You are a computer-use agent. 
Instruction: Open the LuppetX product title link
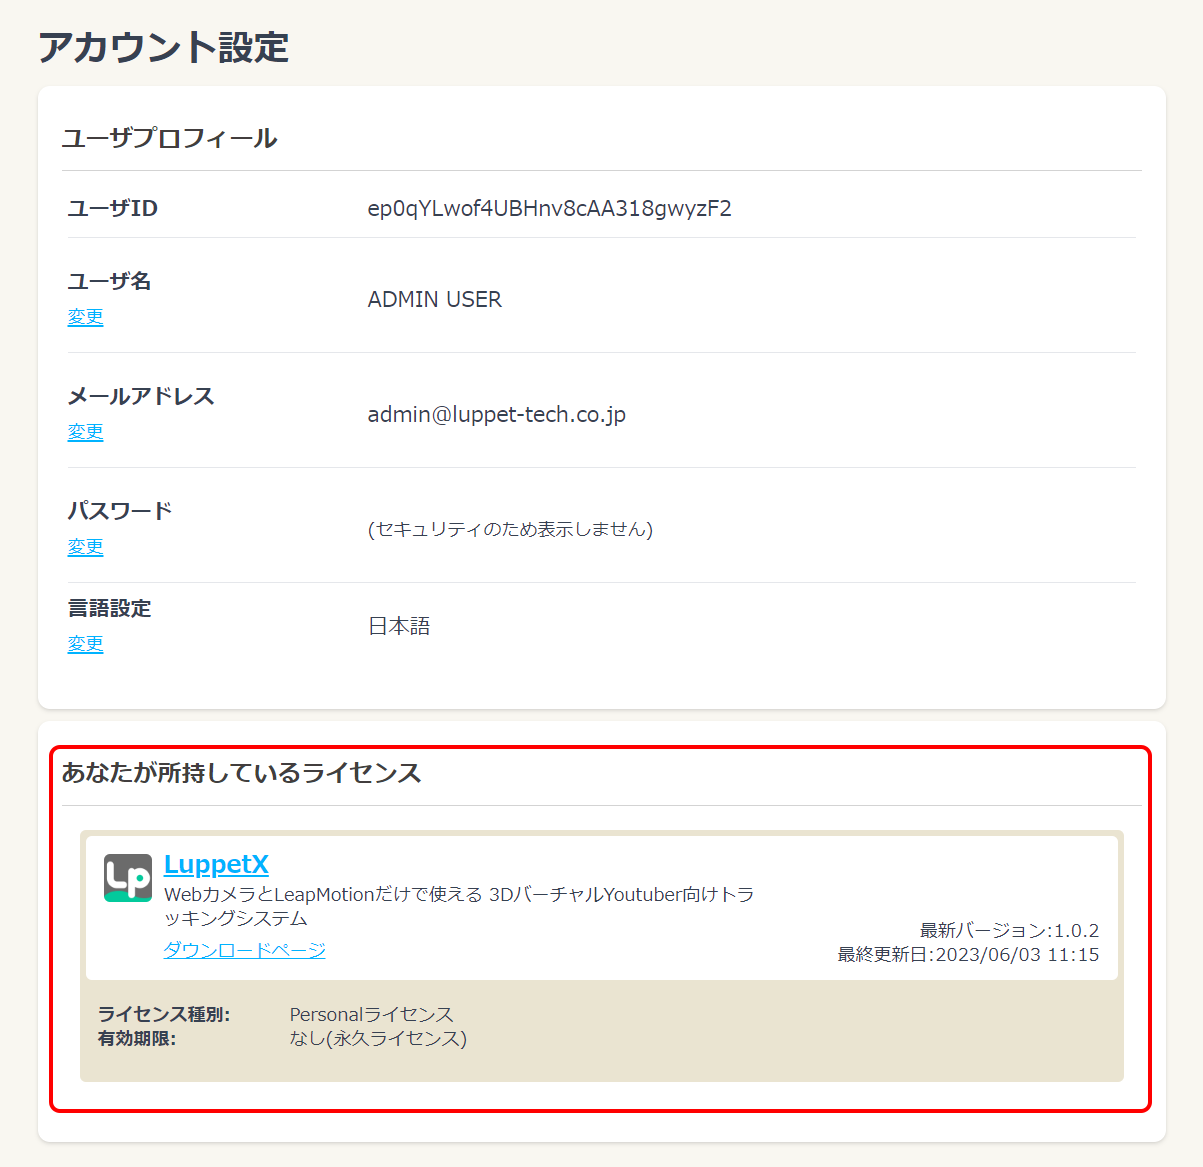[216, 864]
